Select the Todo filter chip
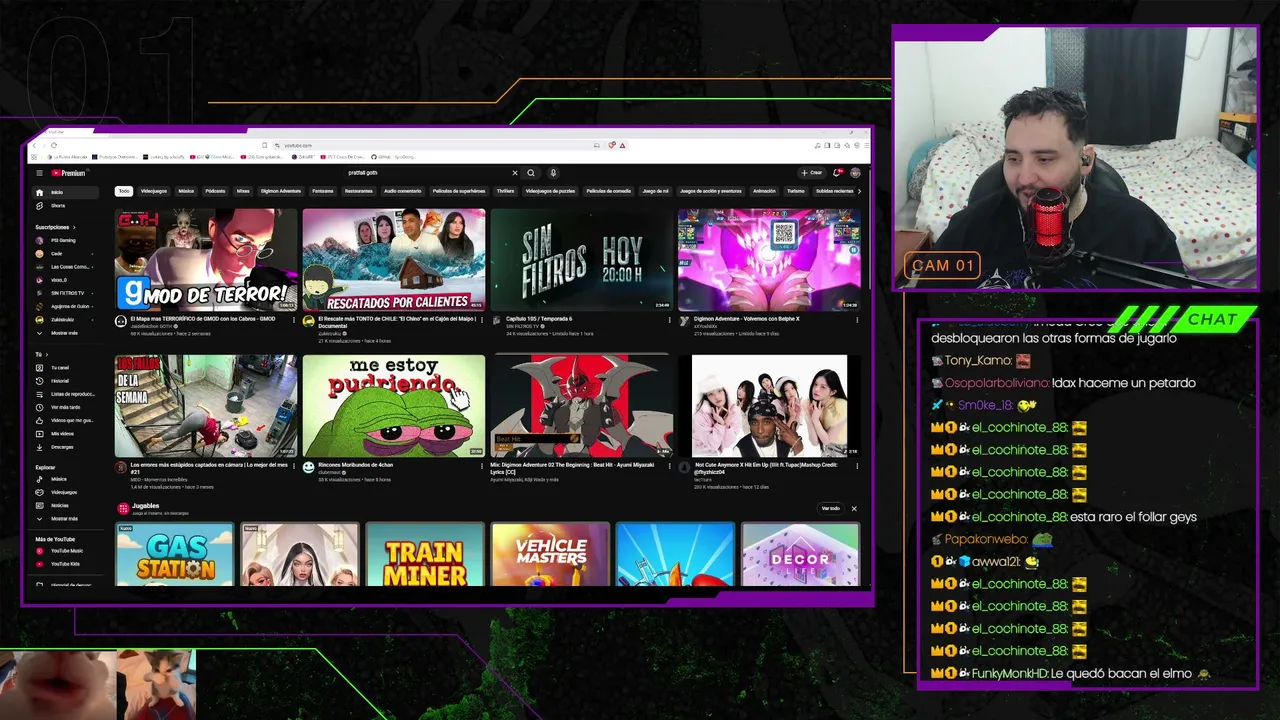The height and width of the screenshot is (720, 1280). coord(124,191)
